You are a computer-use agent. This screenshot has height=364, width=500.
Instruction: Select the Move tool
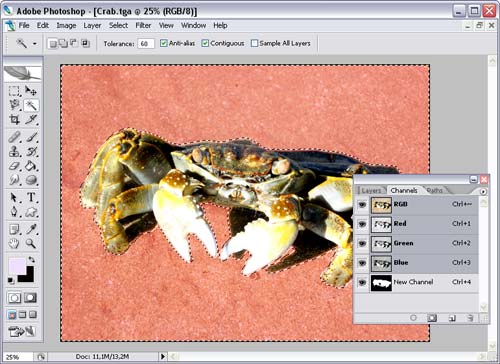pos(31,91)
